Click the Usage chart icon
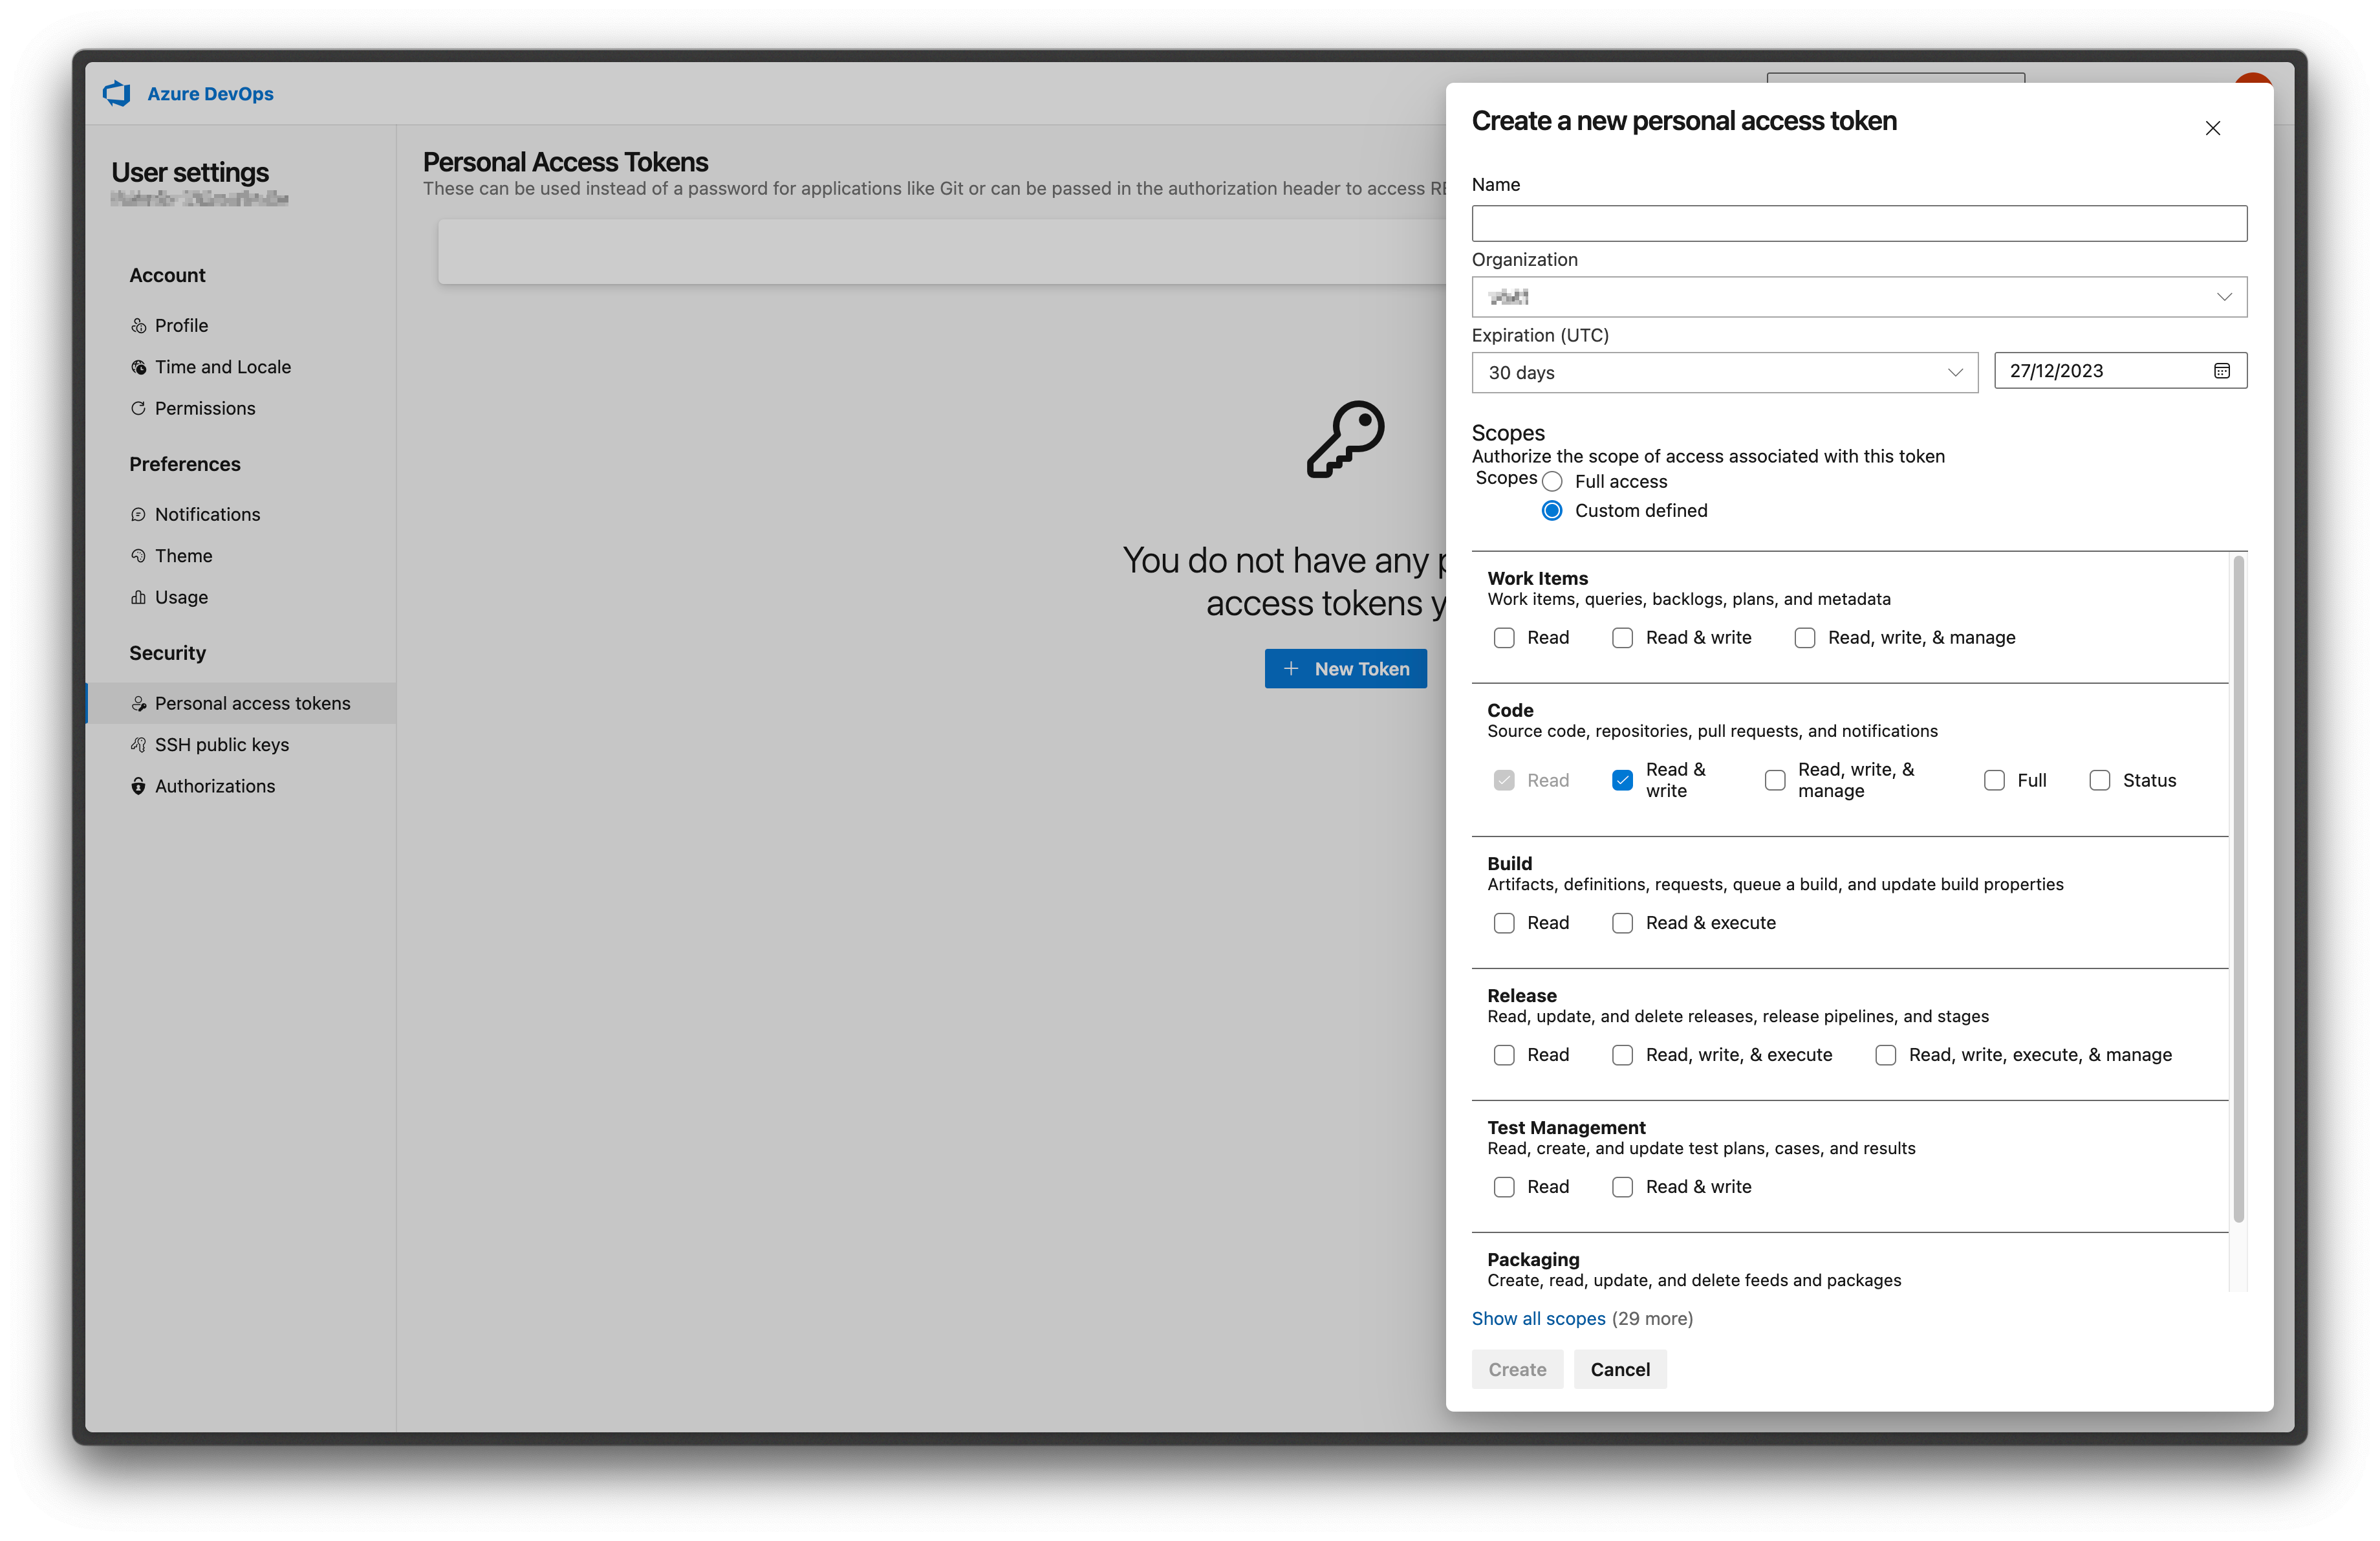The width and height of the screenshot is (2380, 1541). click(x=139, y=597)
